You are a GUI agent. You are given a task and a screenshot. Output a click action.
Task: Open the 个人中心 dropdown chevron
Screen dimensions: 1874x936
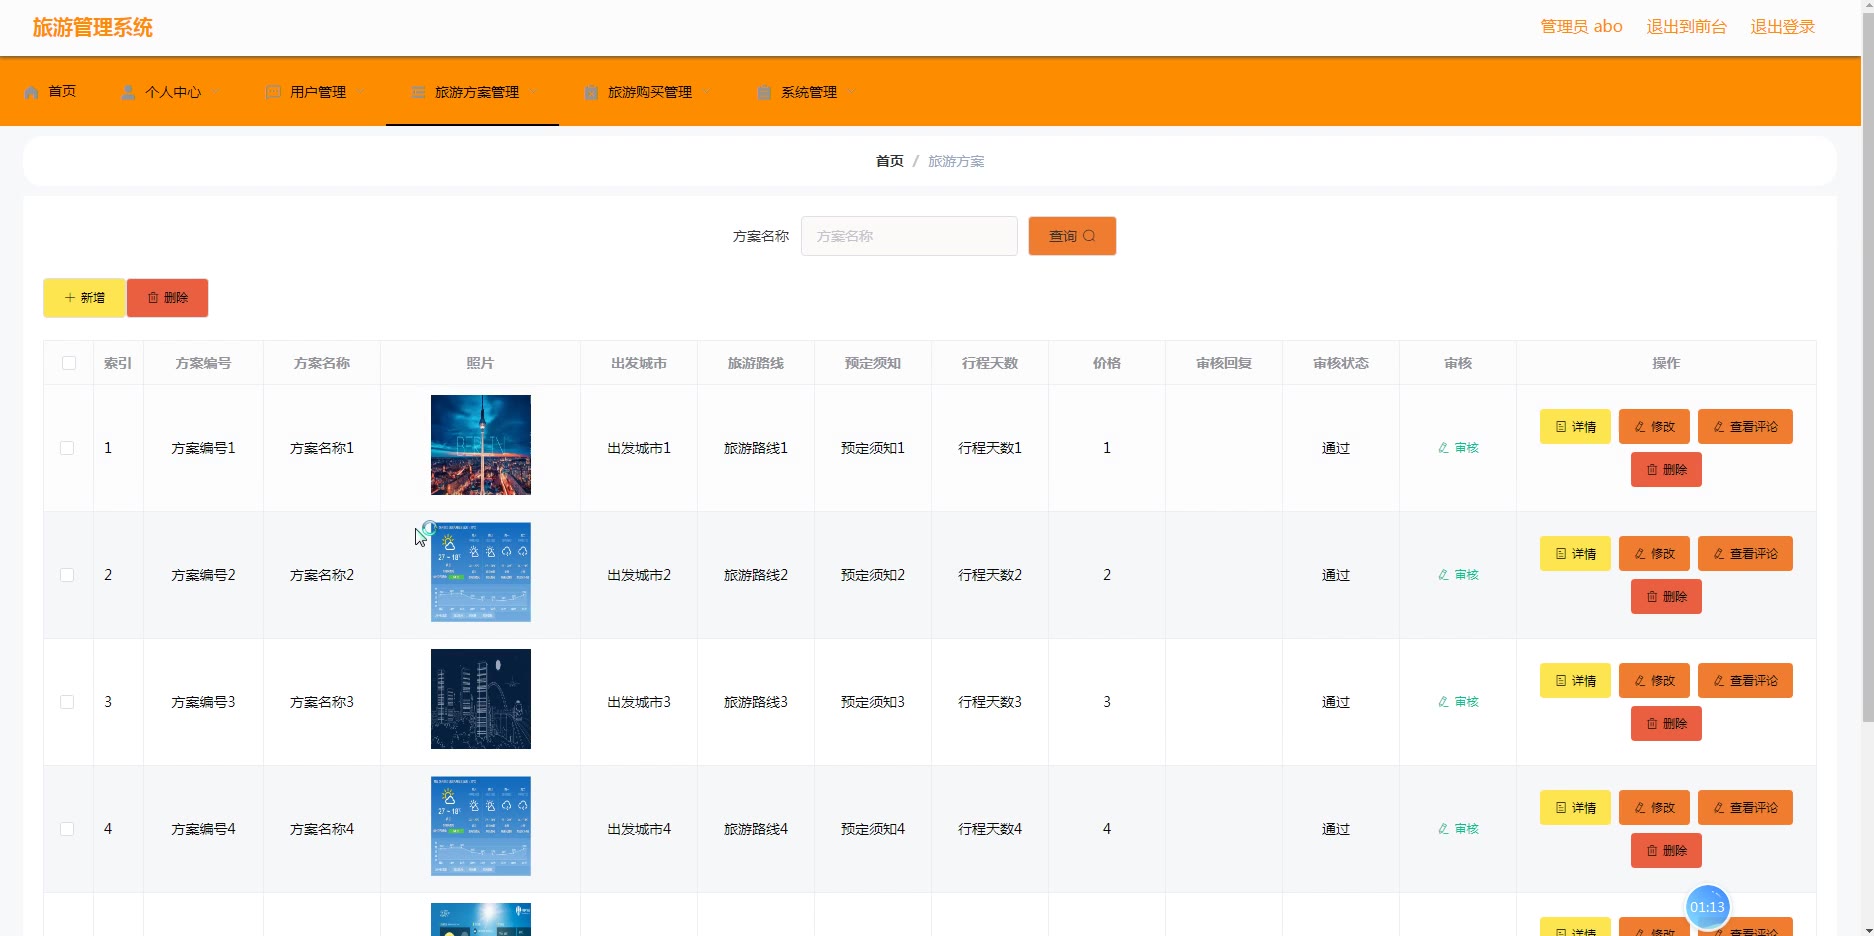pyautogui.click(x=217, y=92)
